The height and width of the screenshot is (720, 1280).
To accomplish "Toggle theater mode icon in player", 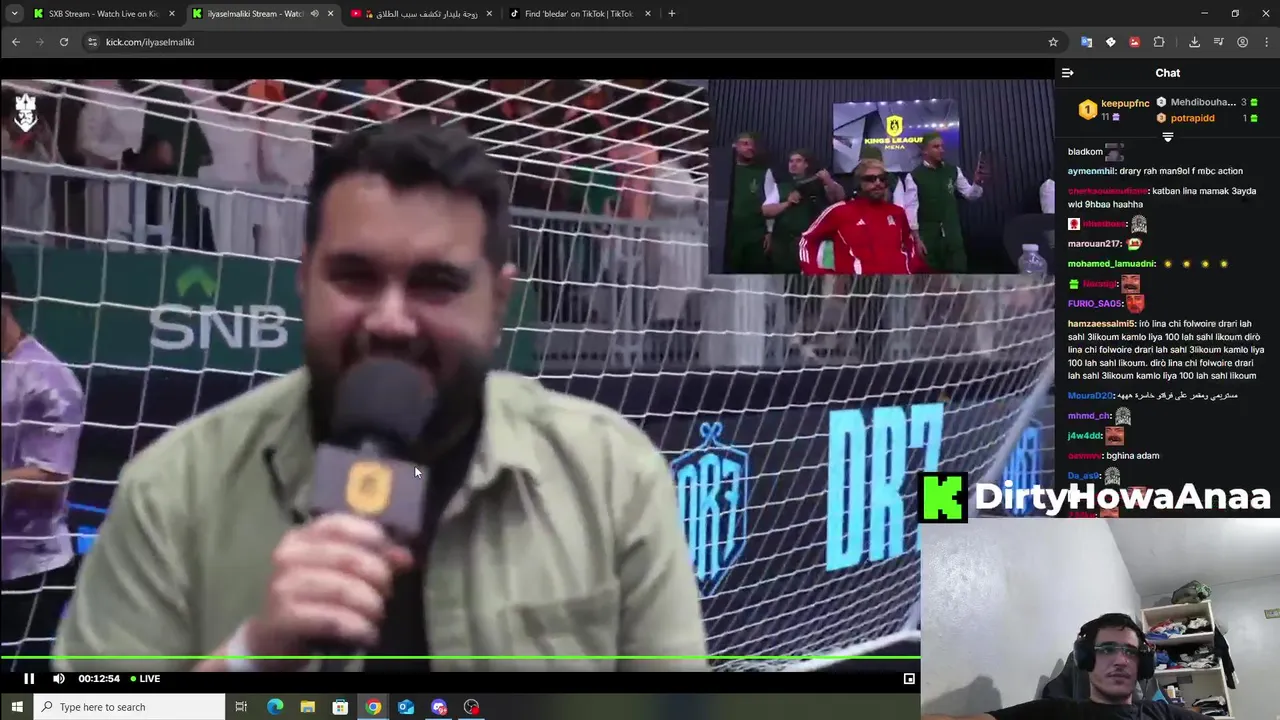I will click(909, 678).
